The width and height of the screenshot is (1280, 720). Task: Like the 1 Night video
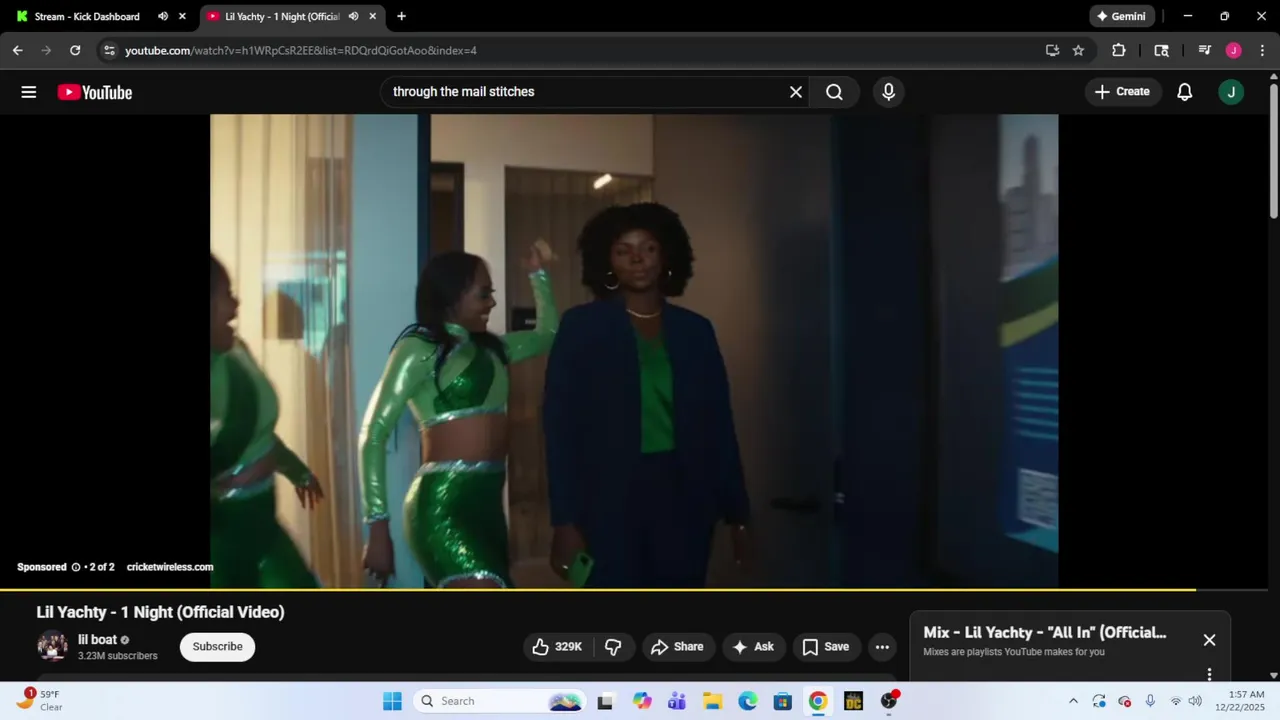point(556,647)
